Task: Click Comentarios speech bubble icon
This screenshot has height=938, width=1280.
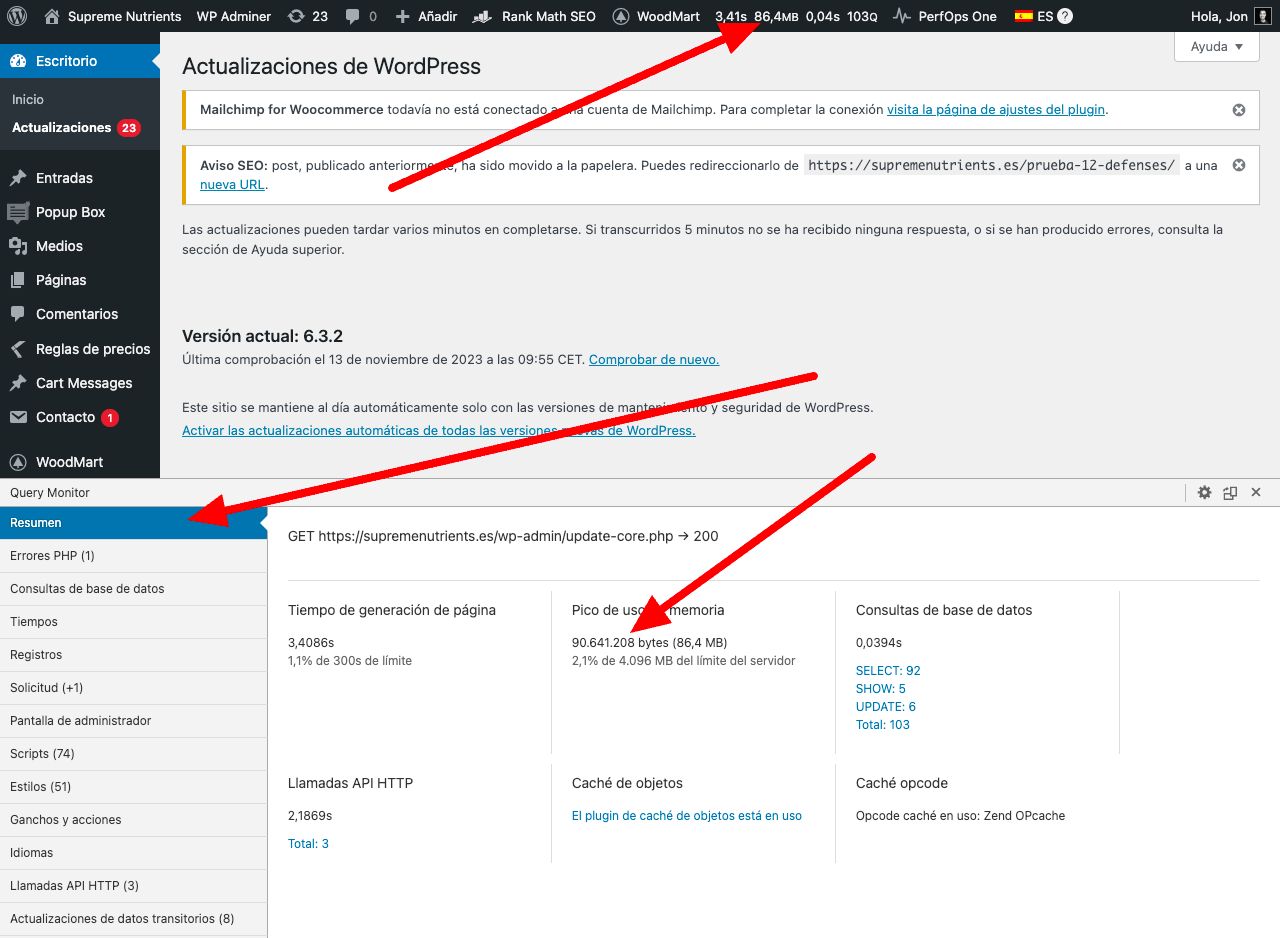Action: click(18, 314)
